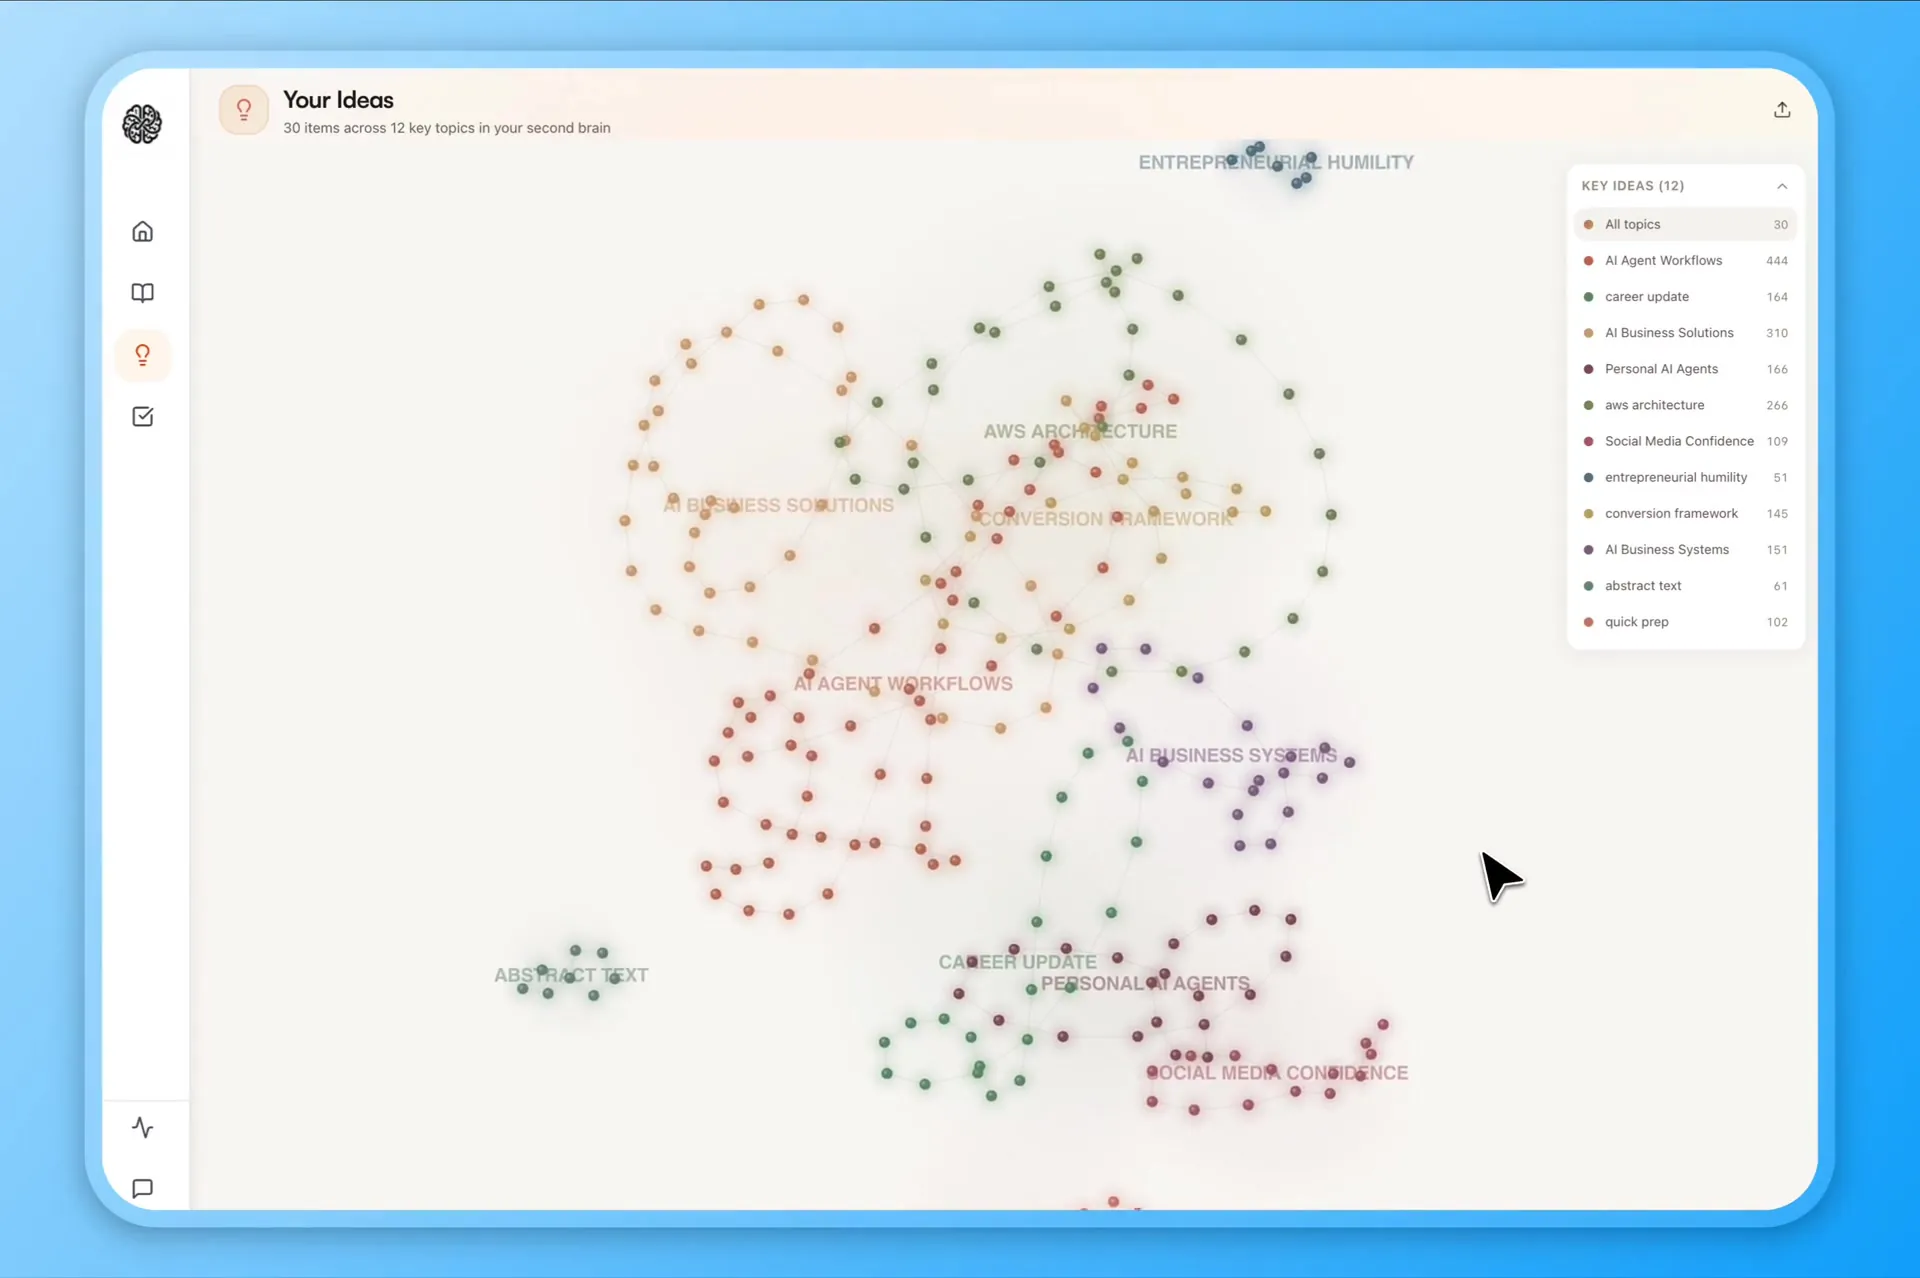Select the lightbulb Ideas sidebar icon
The width and height of the screenshot is (1920, 1278).
click(x=143, y=355)
